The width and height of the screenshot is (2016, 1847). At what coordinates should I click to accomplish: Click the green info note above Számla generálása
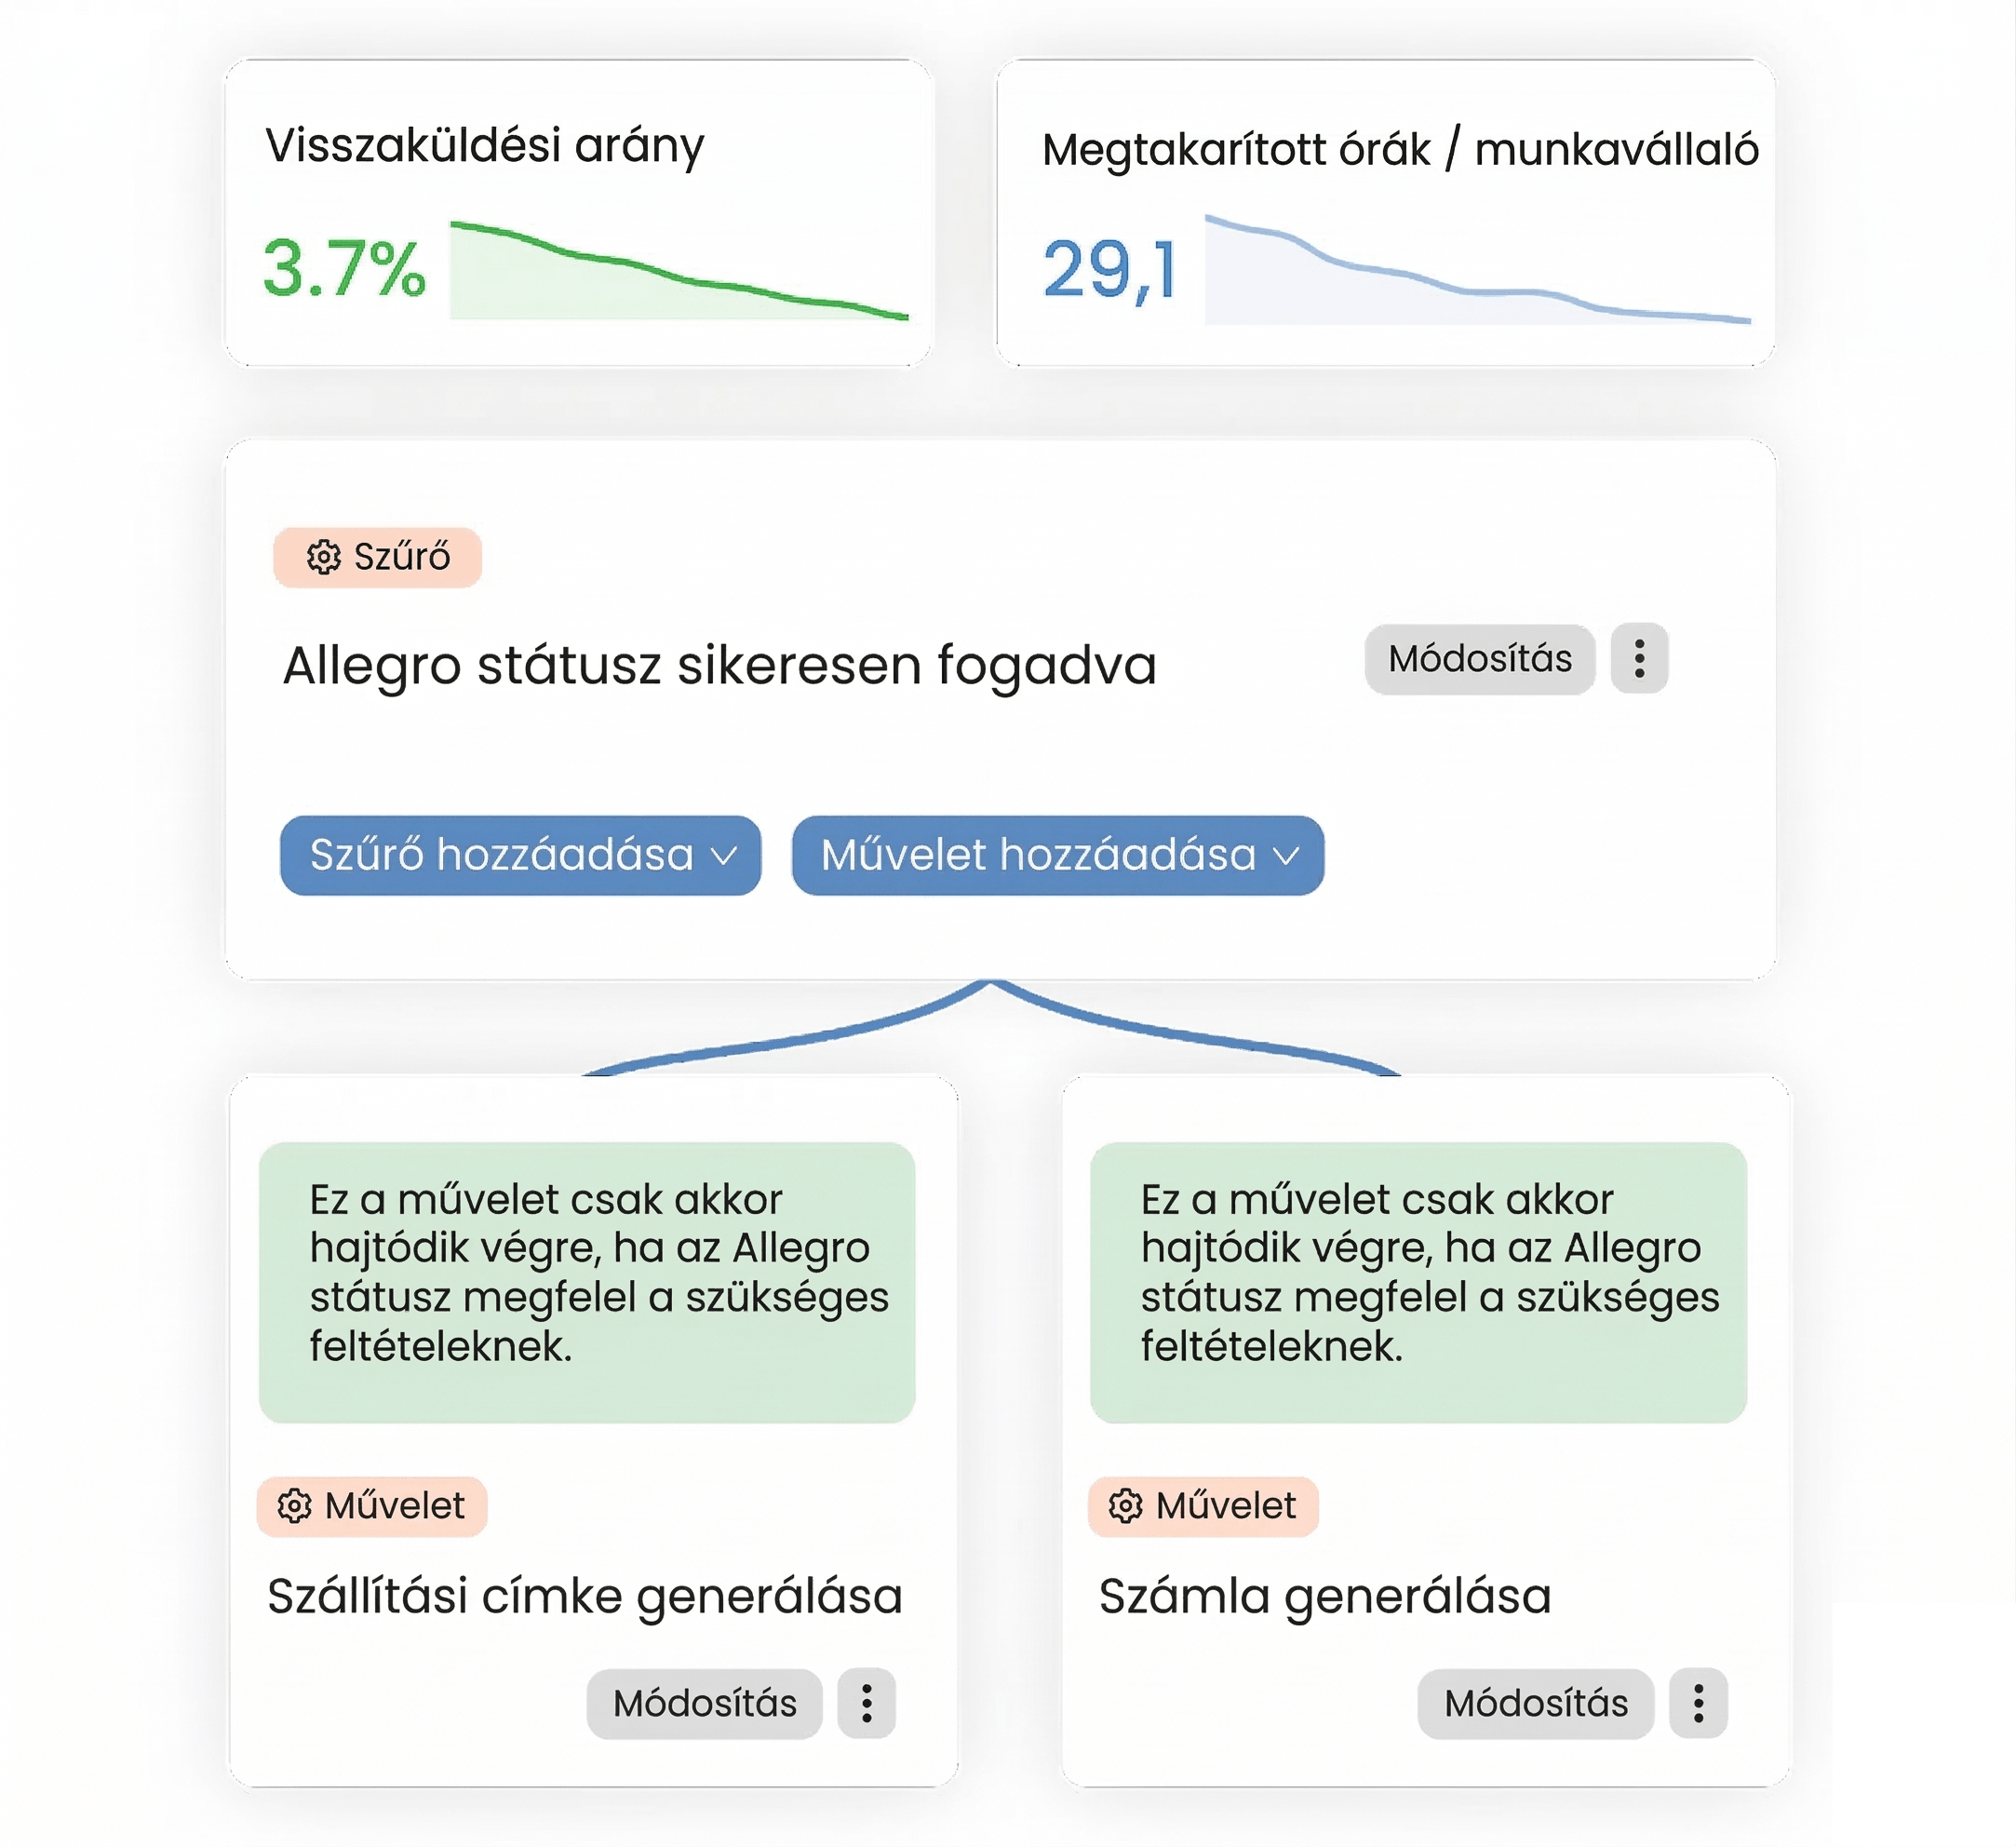click(x=1418, y=1282)
